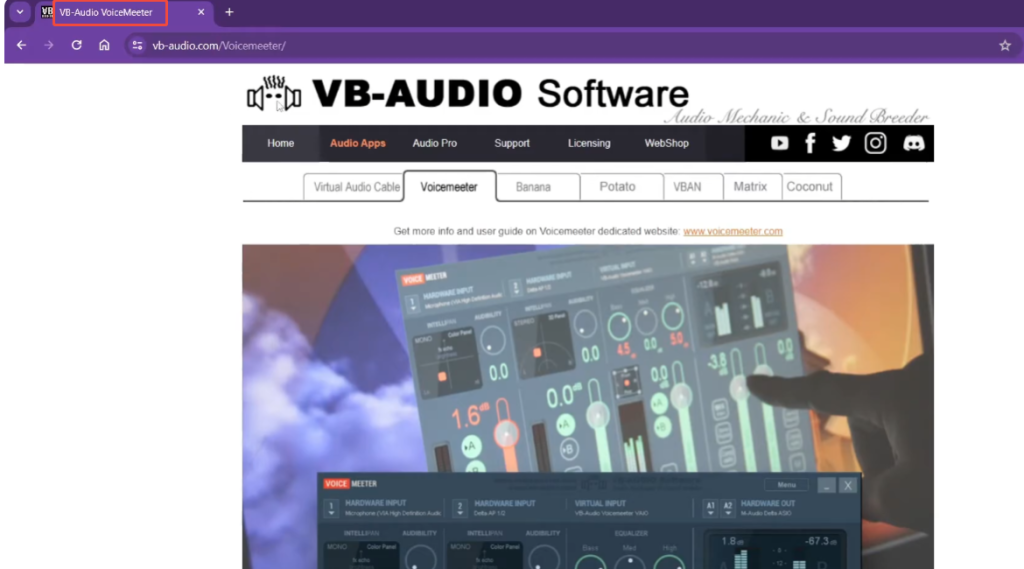Switch to the Potato tab
1024x569 pixels.
click(621, 187)
